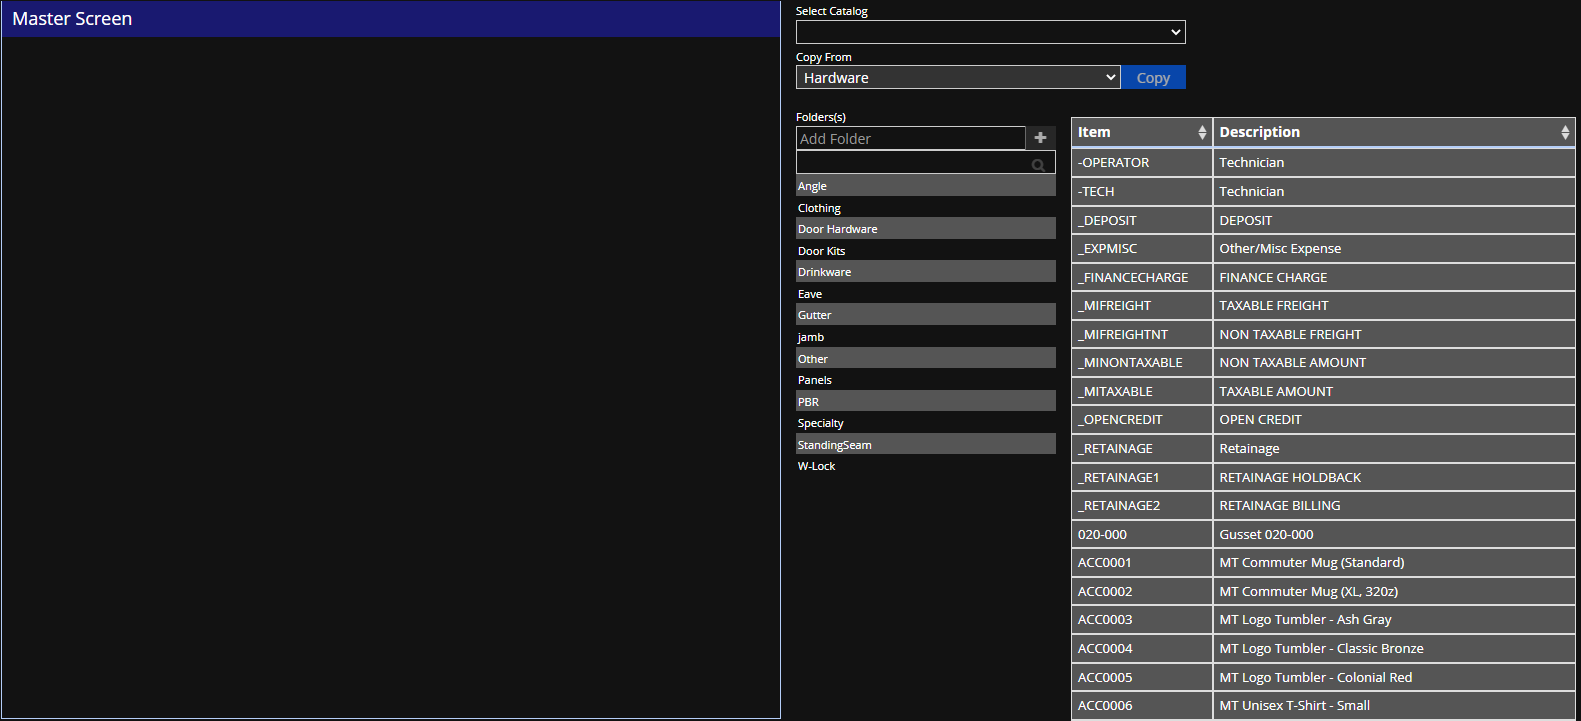This screenshot has width=1581, height=721.
Task: Select item ACC0003
Action: point(1142,619)
